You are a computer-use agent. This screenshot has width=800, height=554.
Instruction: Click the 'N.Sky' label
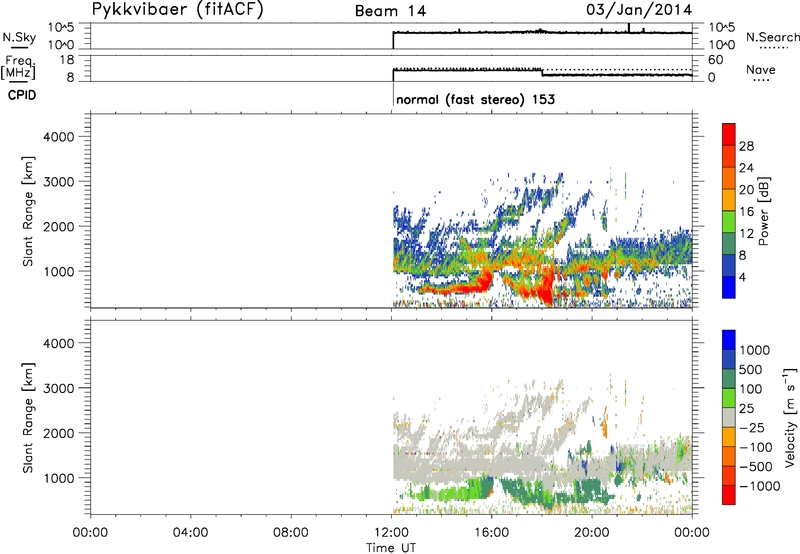19,37
